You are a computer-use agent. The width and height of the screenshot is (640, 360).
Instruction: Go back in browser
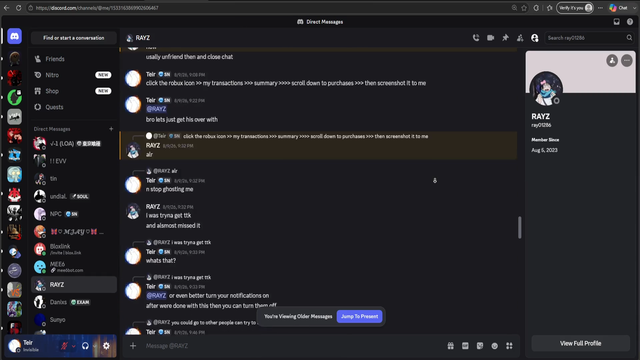[x=7, y=8]
